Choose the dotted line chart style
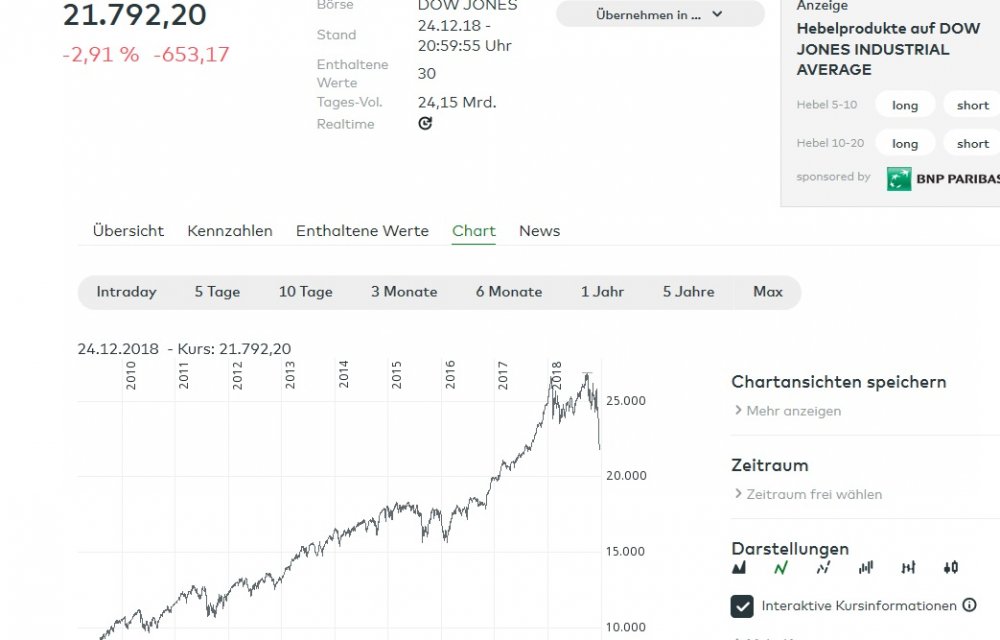The image size is (1000, 640). [823, 567]
